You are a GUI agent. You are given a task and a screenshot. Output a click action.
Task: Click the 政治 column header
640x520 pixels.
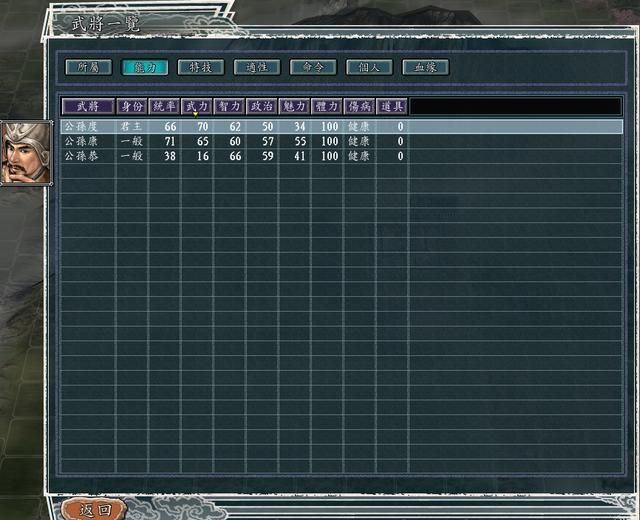tap(261, 106)
